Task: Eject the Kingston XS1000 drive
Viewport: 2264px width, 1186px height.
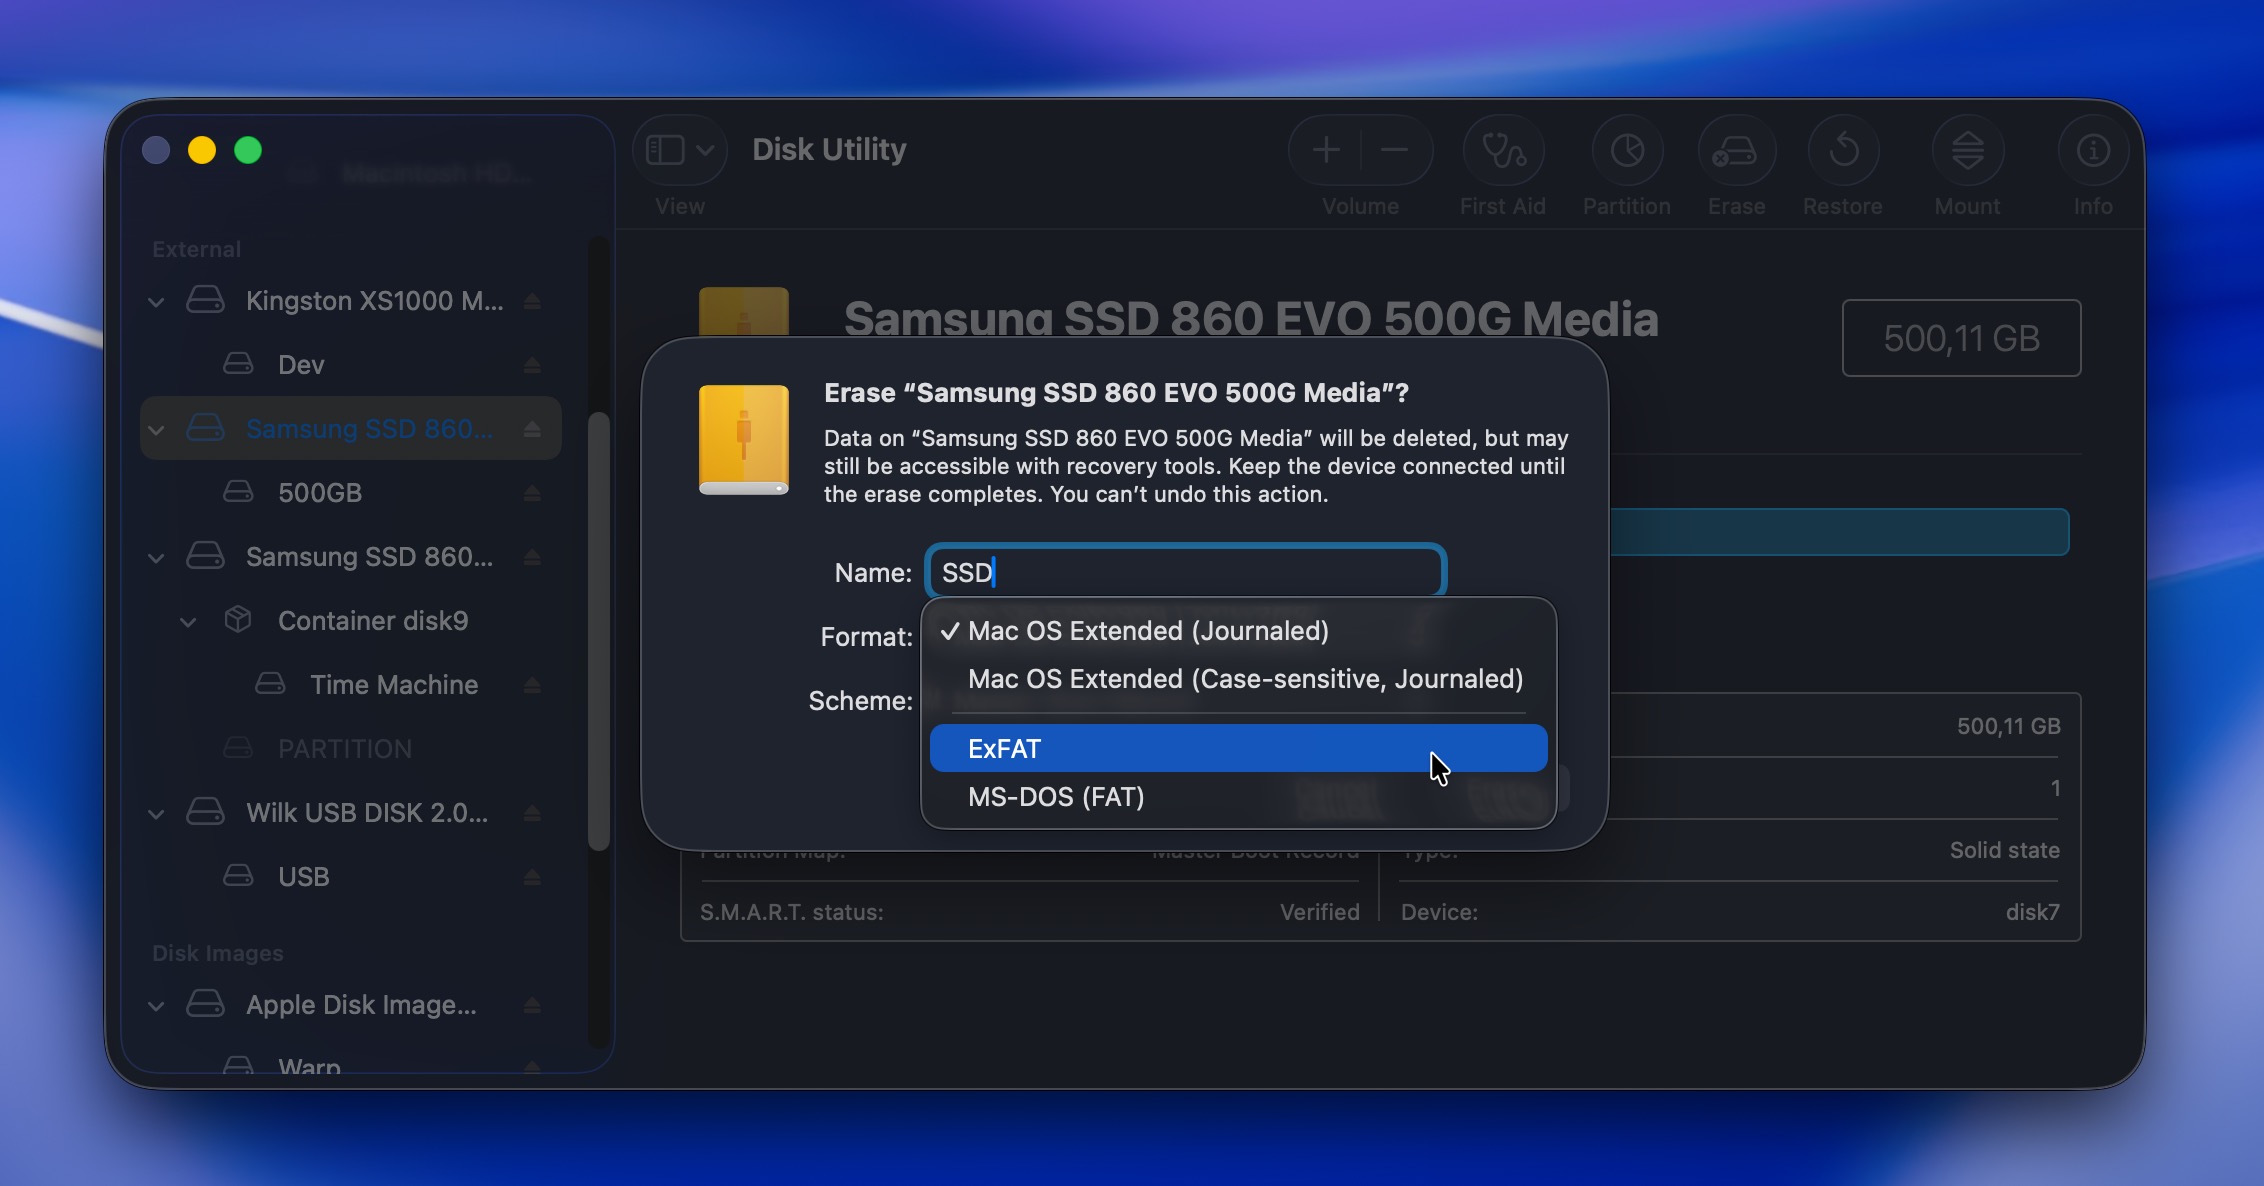Action: [533, 300]
